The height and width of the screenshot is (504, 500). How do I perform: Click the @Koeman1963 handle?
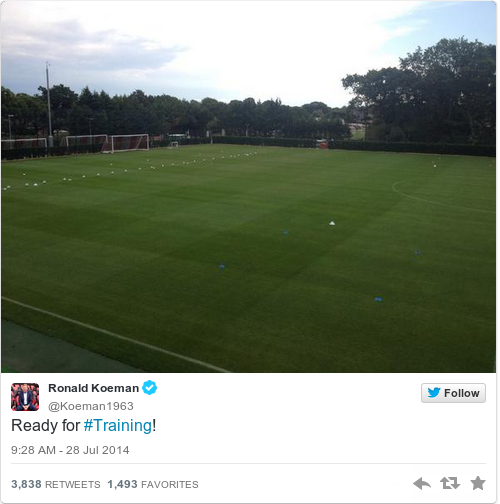point(91,406)
